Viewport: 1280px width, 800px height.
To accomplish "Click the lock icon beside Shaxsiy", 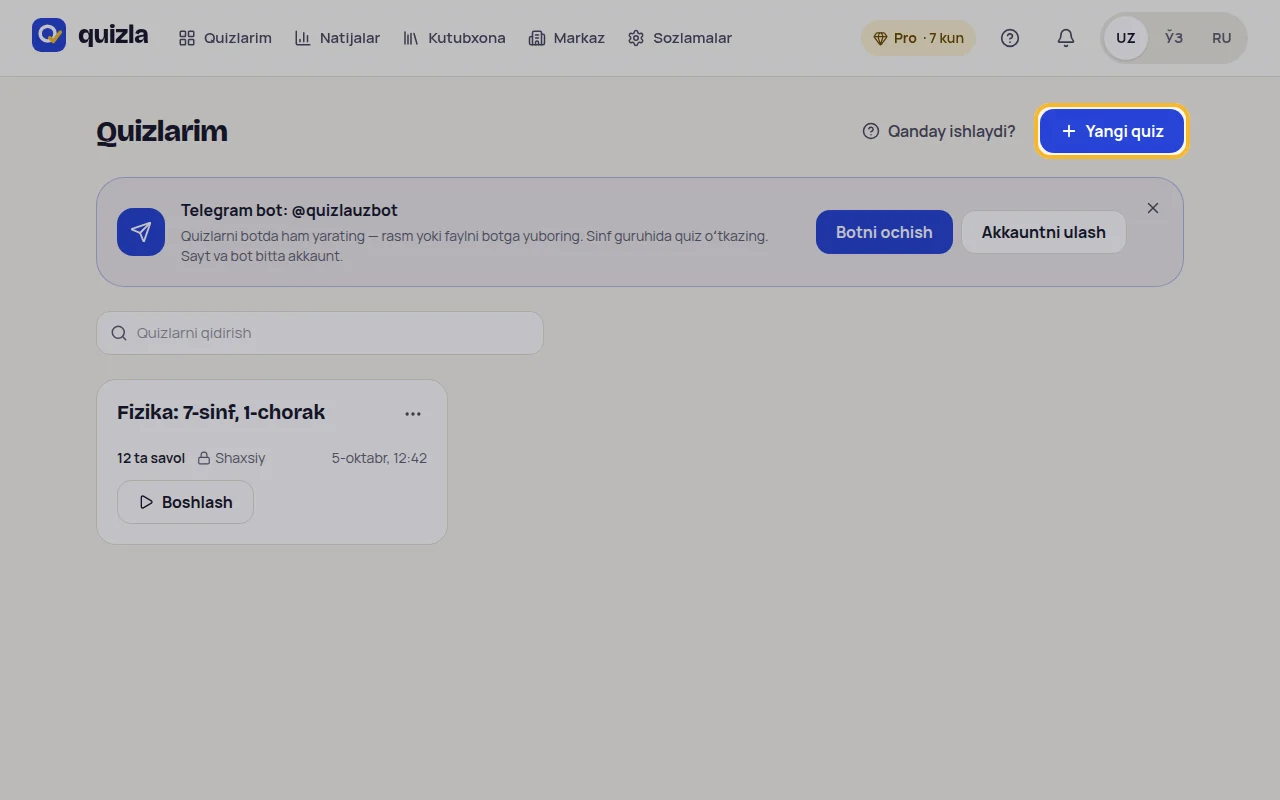I will click(204, 458).
